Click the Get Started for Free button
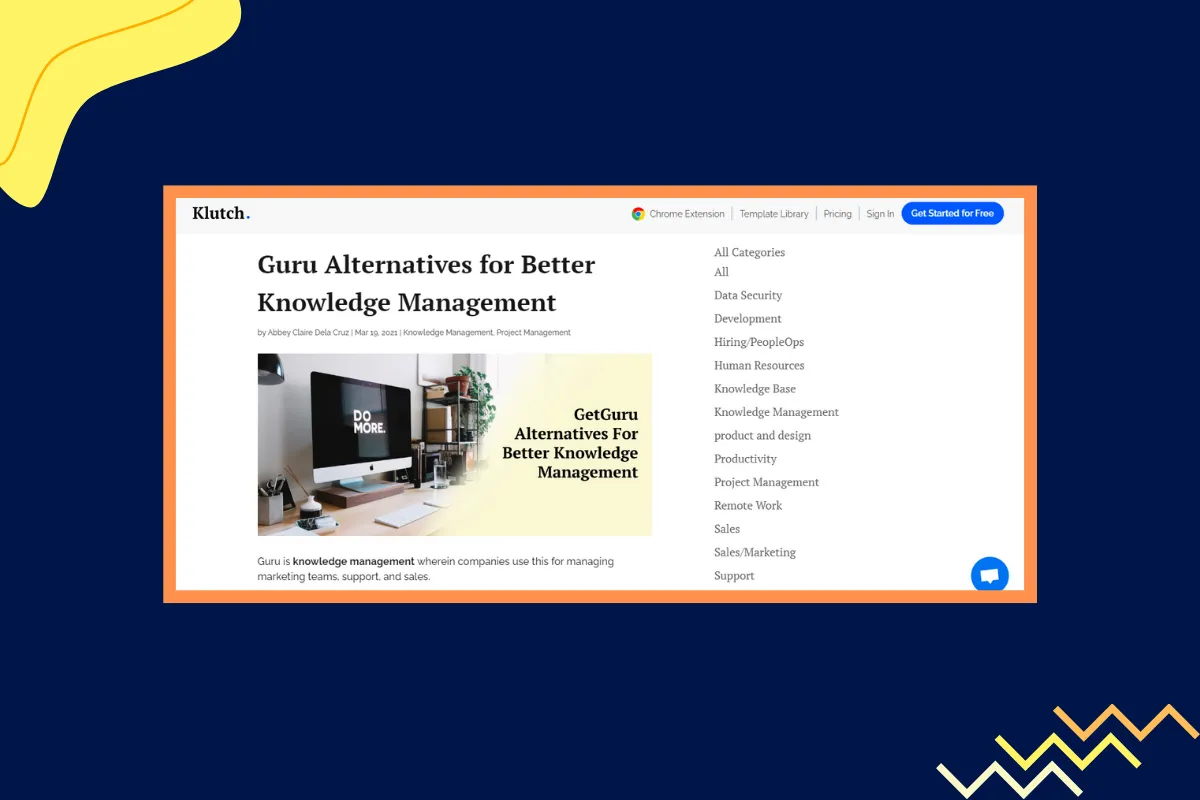This screenshot has height=800, width=1200. coord(952,213)
